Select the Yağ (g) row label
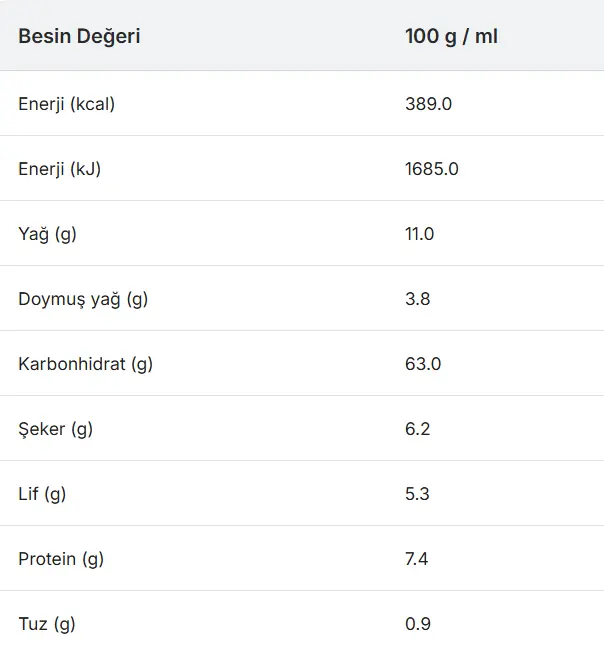604x647 pixels. tap(47, 234)
